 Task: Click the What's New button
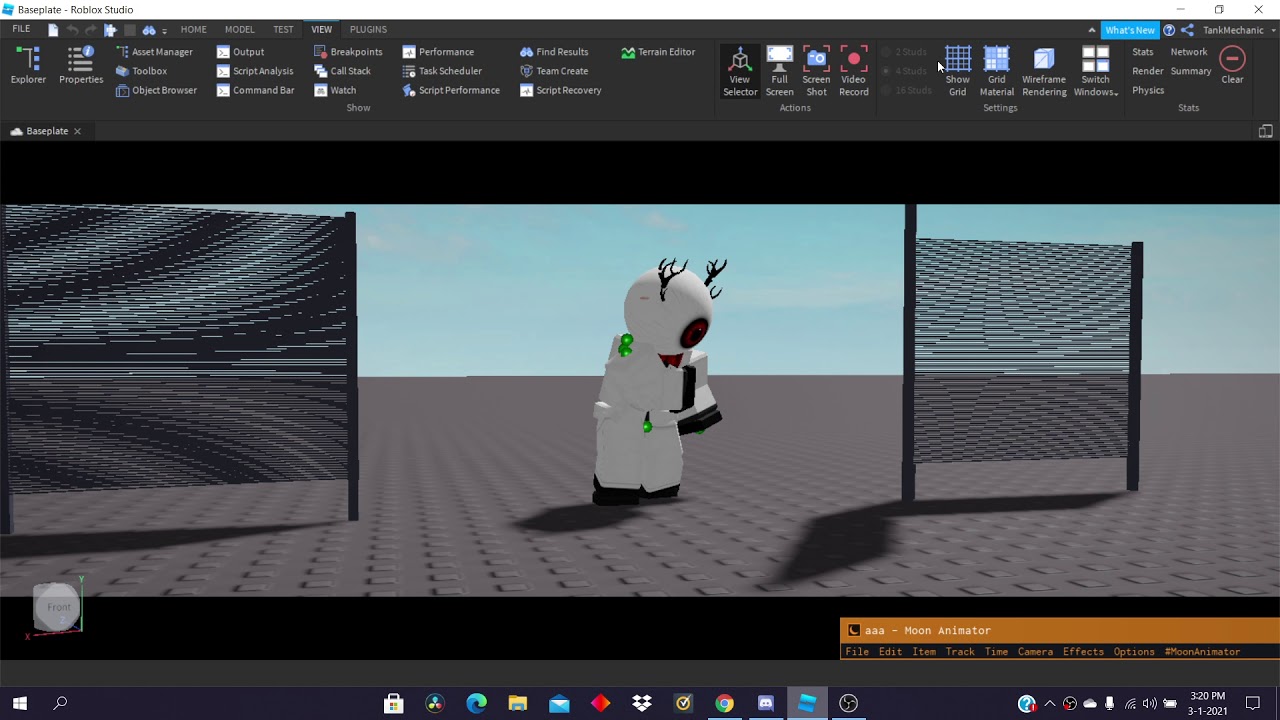[1130, 30]
